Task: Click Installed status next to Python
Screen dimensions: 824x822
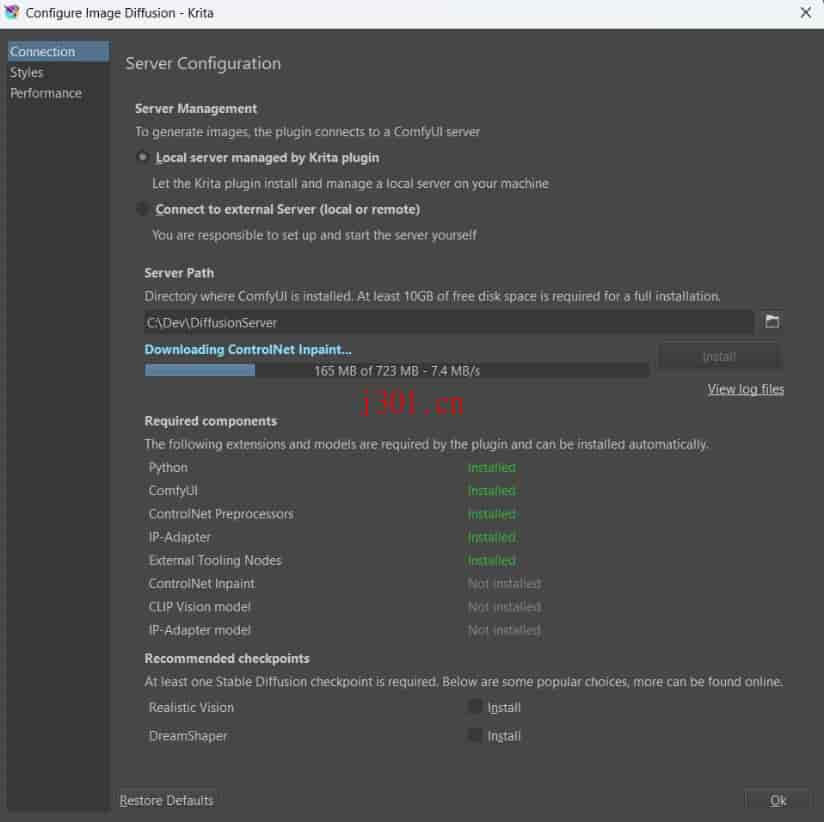Action: pos(492,467)
